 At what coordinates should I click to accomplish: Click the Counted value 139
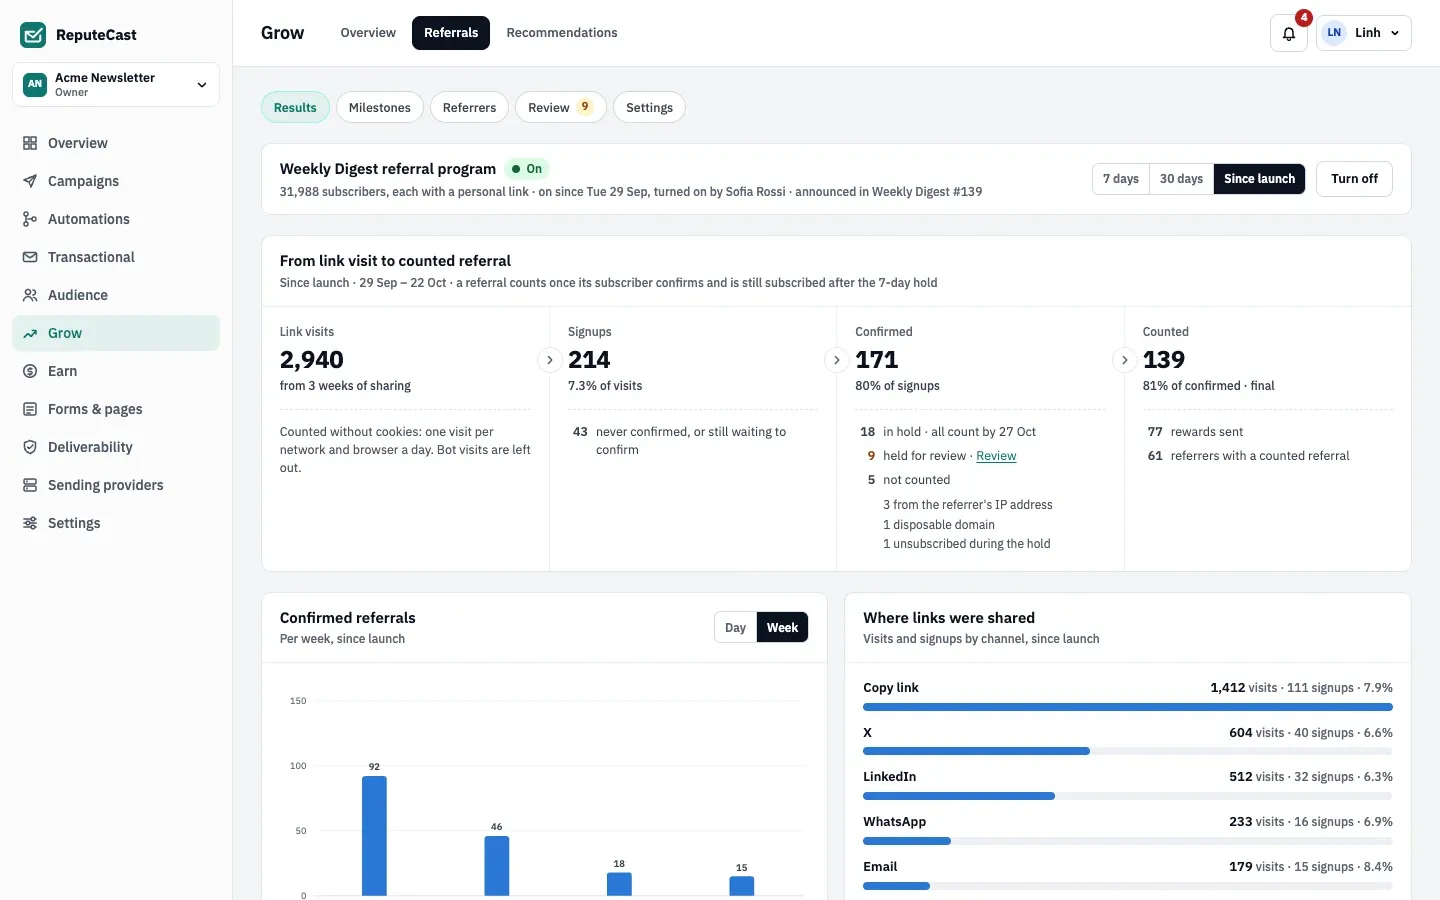(x=1164, y=360)
